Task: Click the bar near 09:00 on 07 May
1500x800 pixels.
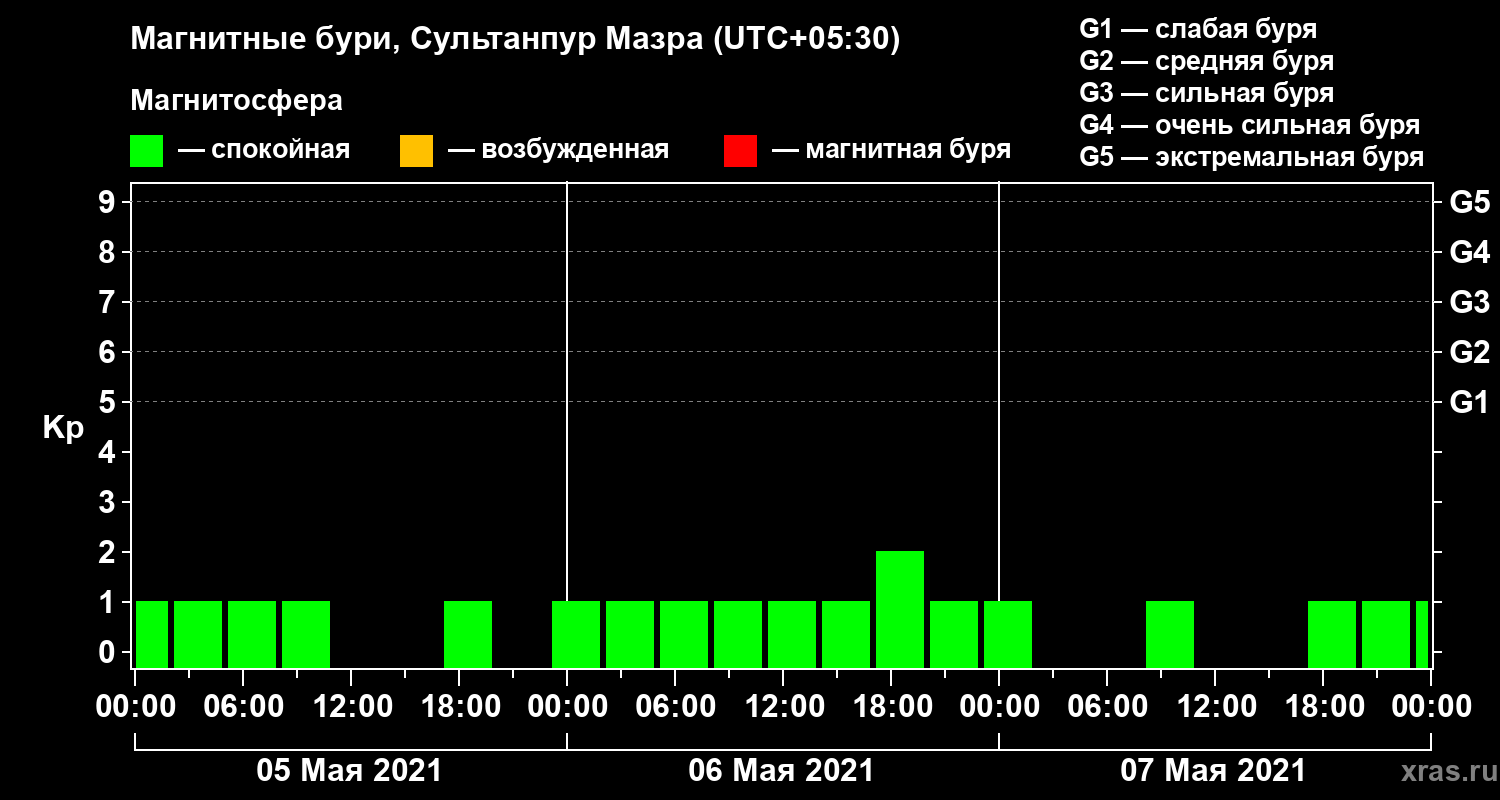Action: (x=1170, y=634)
